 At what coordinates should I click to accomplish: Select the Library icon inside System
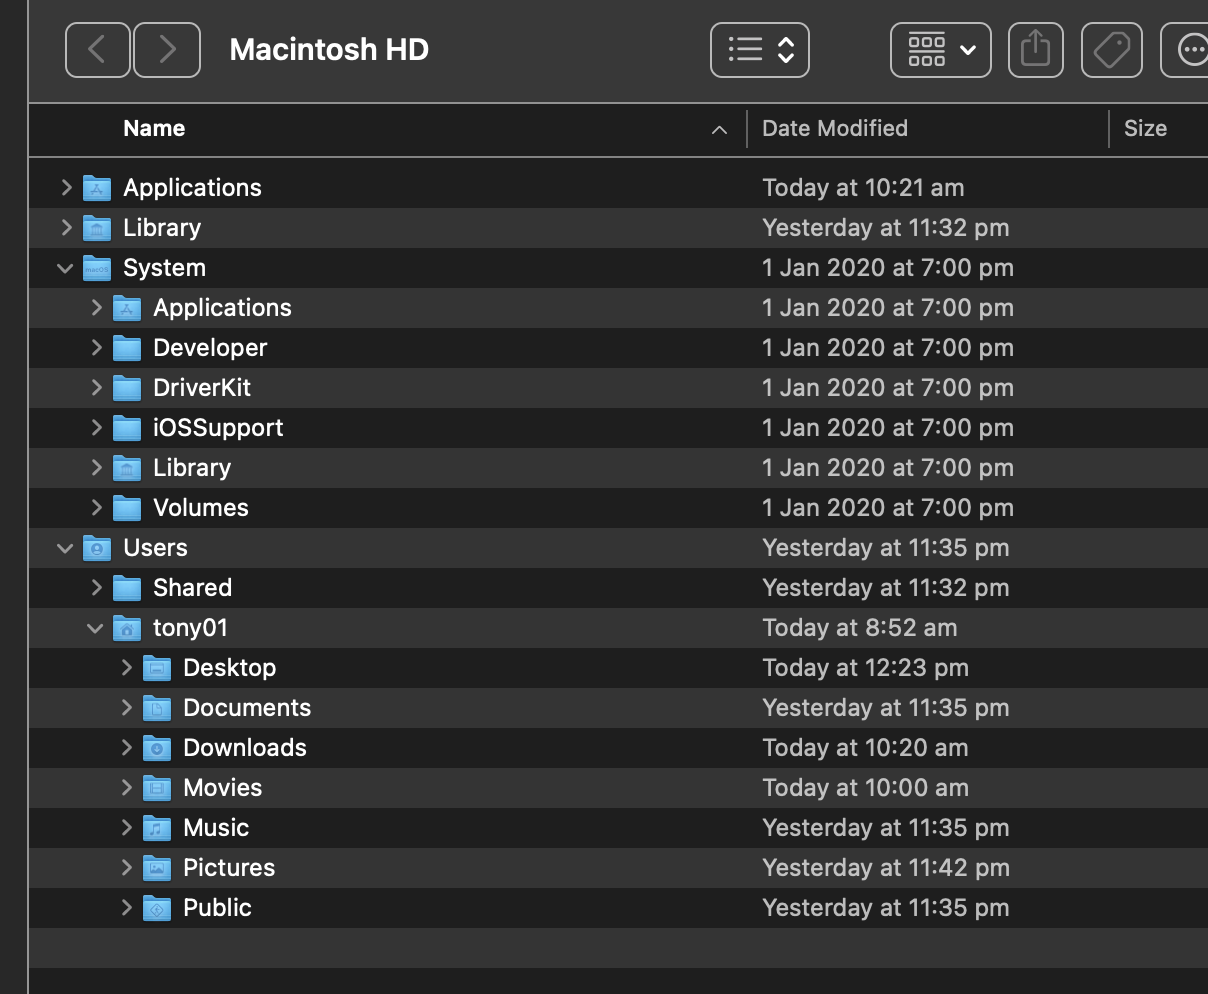127,468
